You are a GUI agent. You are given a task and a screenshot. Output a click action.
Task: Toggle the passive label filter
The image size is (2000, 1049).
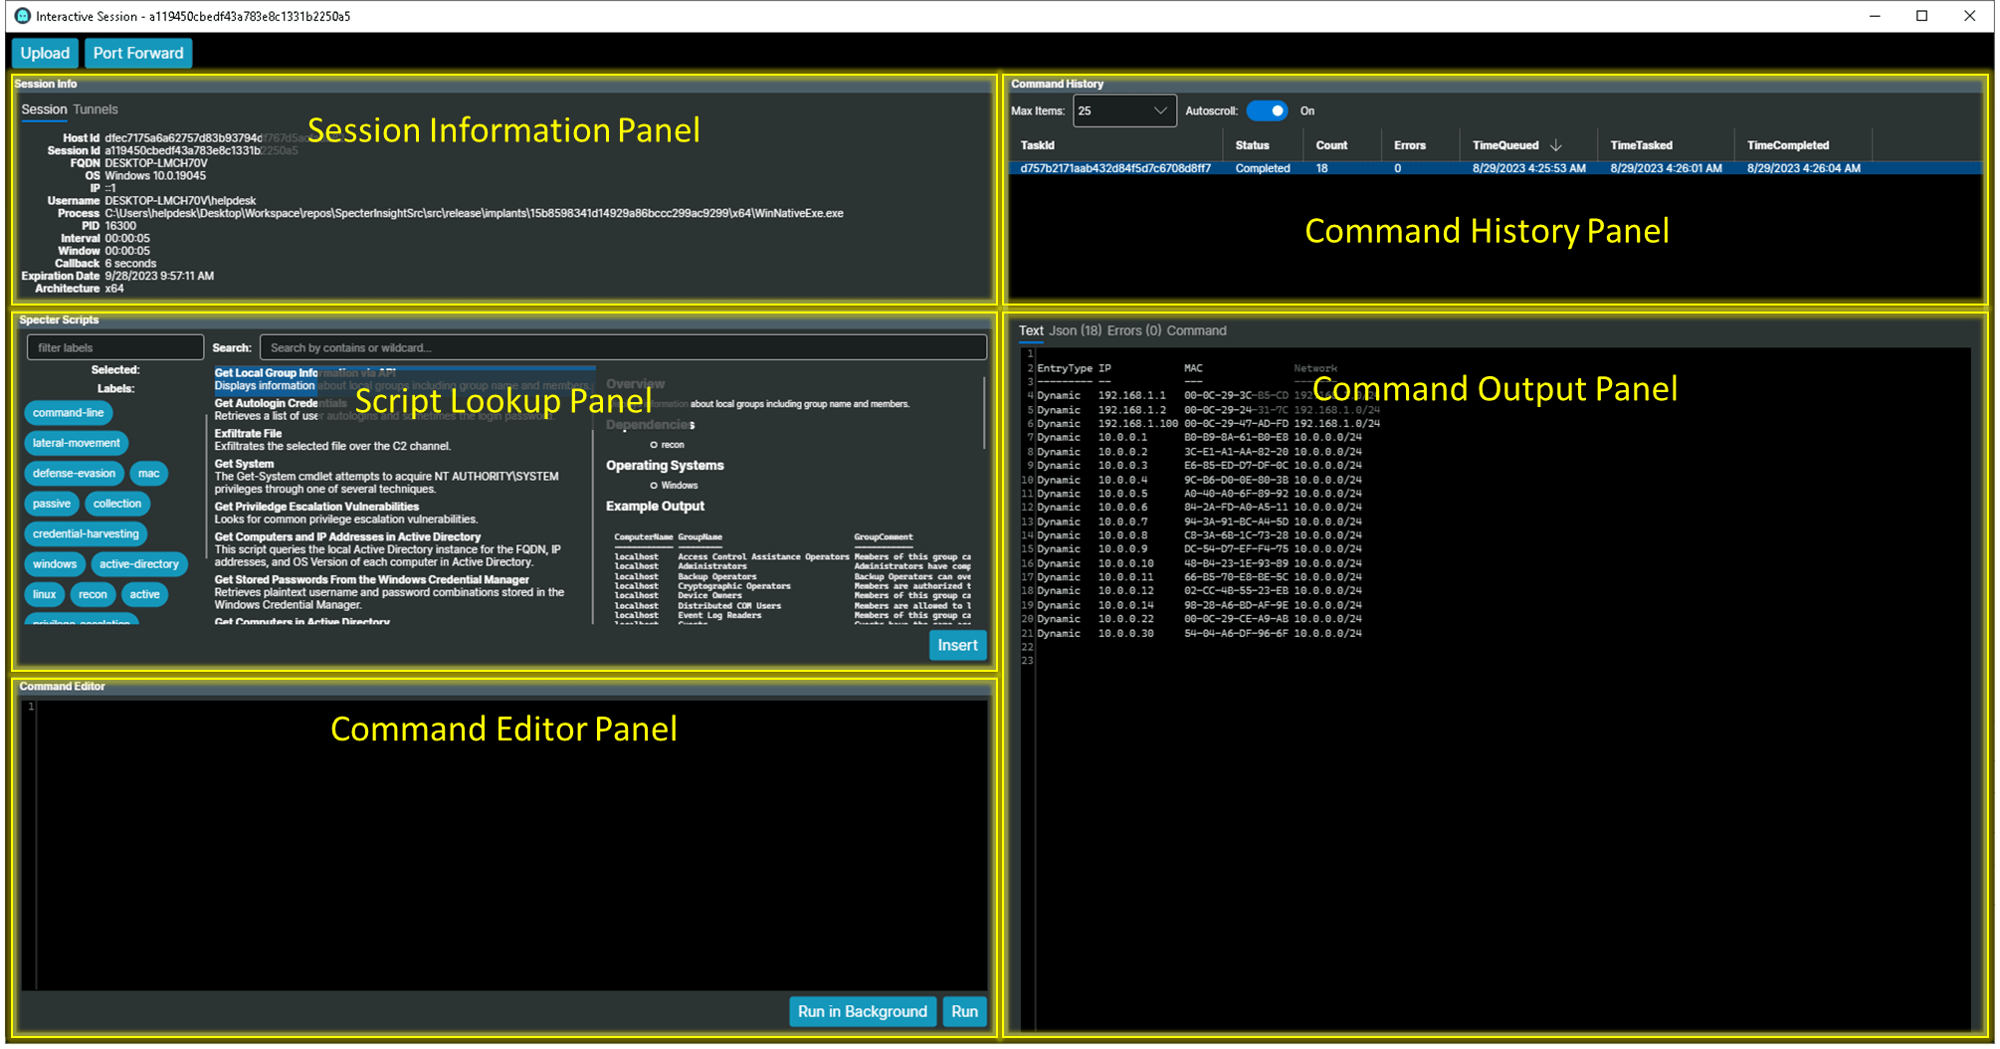pyautogui.click(x=52, y=504)
